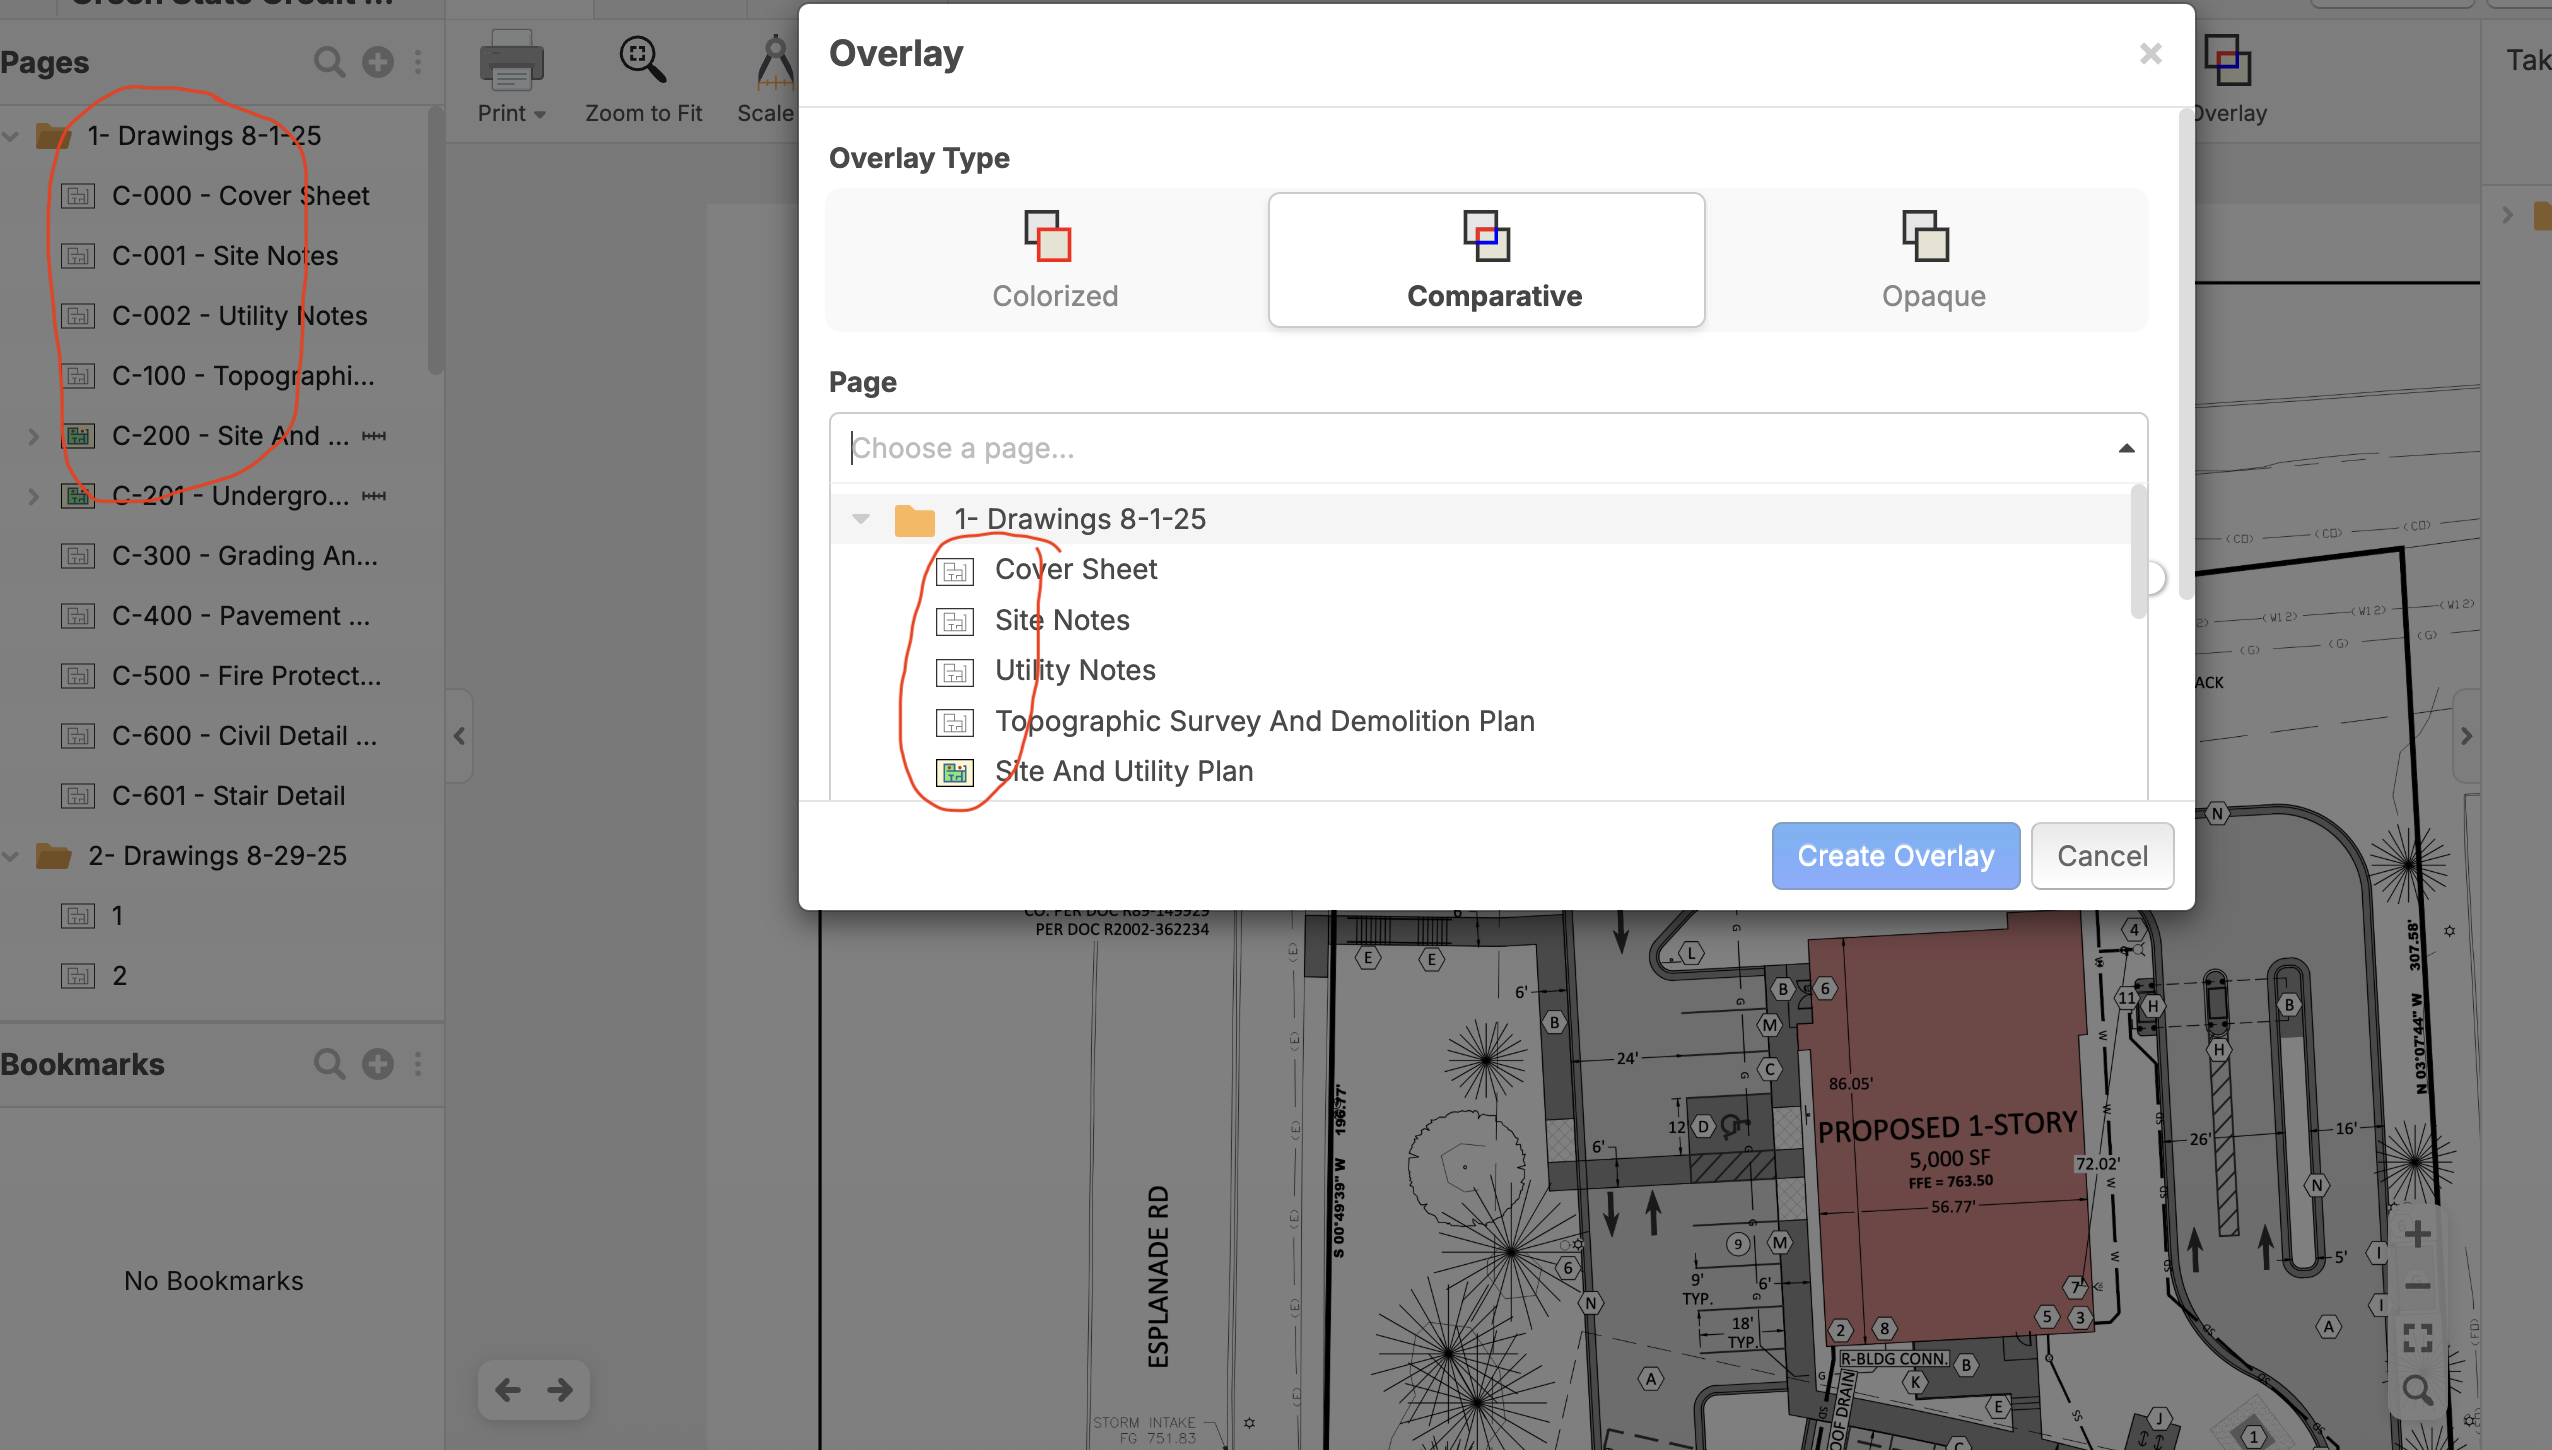2552x1450 pixels.
Task: Zoom in with the plus viewer control
Action: click(x=2418, y=1234)
